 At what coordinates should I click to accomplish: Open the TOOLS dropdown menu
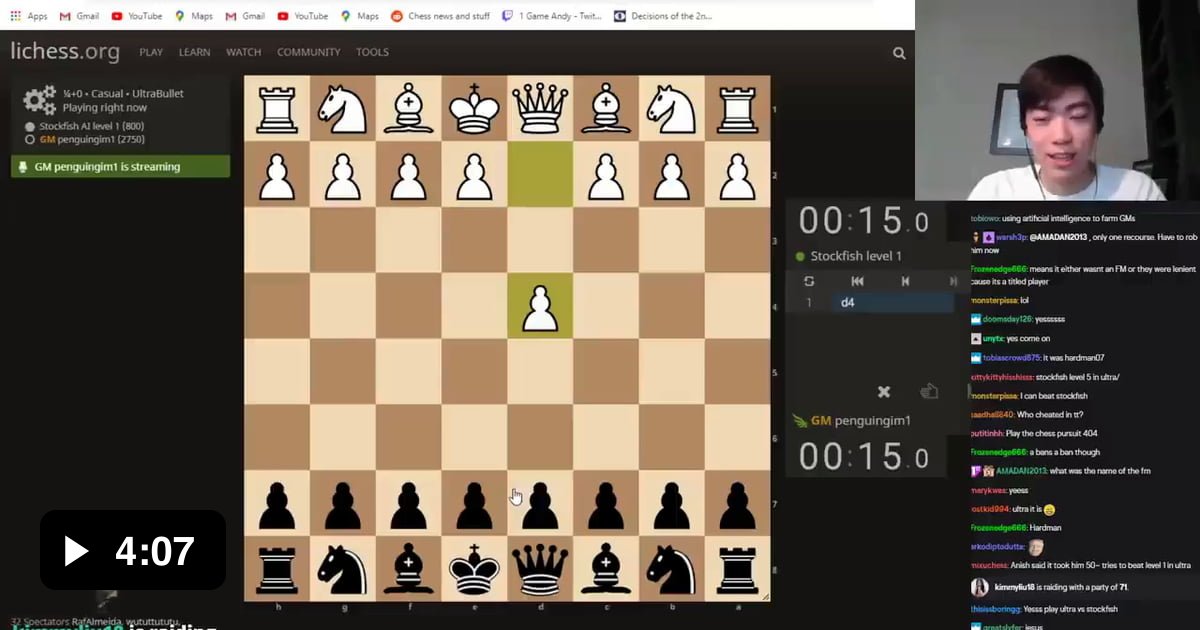click(x=372, y=52)
